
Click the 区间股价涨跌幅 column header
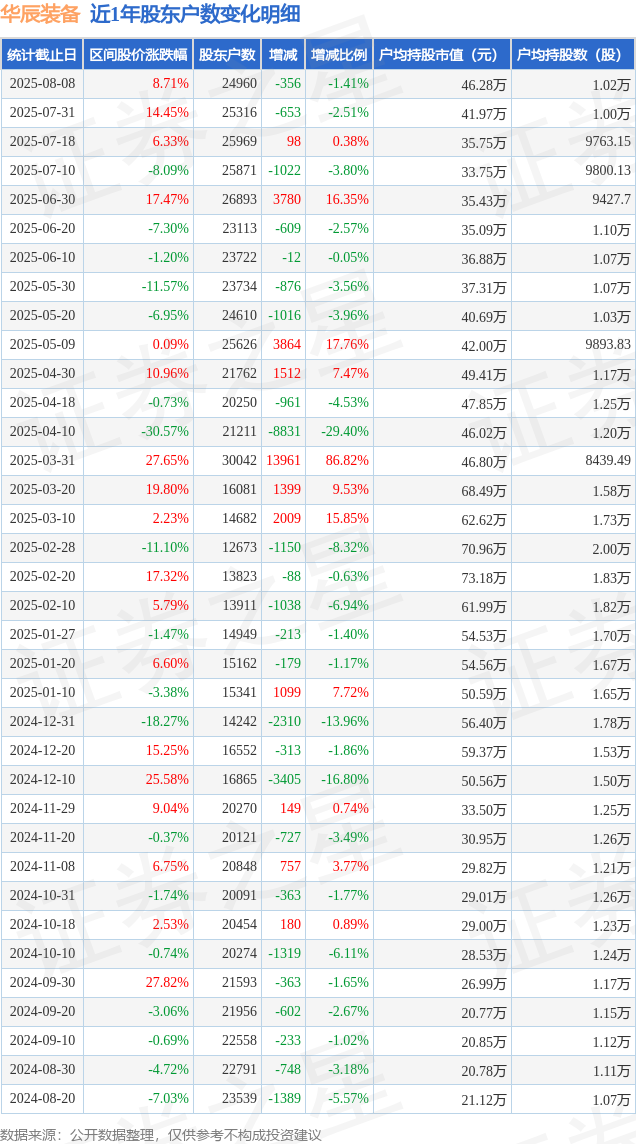tap(138, 55)
